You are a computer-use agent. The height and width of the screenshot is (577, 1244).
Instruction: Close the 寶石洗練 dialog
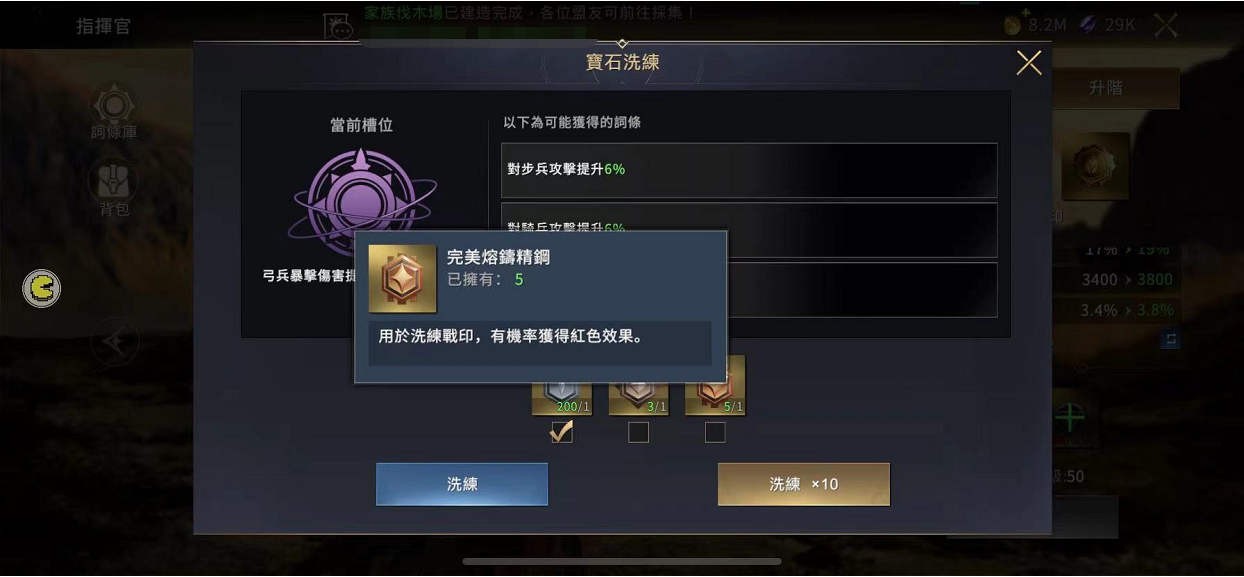click(1029, 63)
